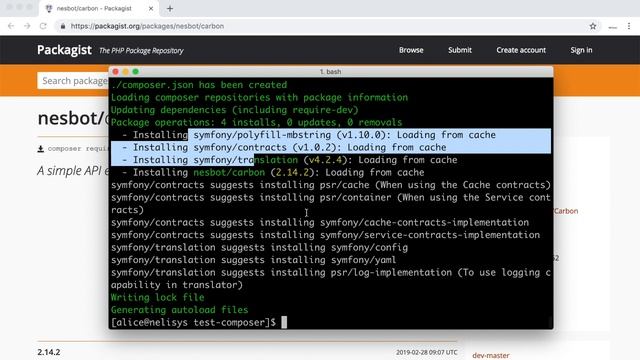View site info via the address bar lock icon

[62, 26]
